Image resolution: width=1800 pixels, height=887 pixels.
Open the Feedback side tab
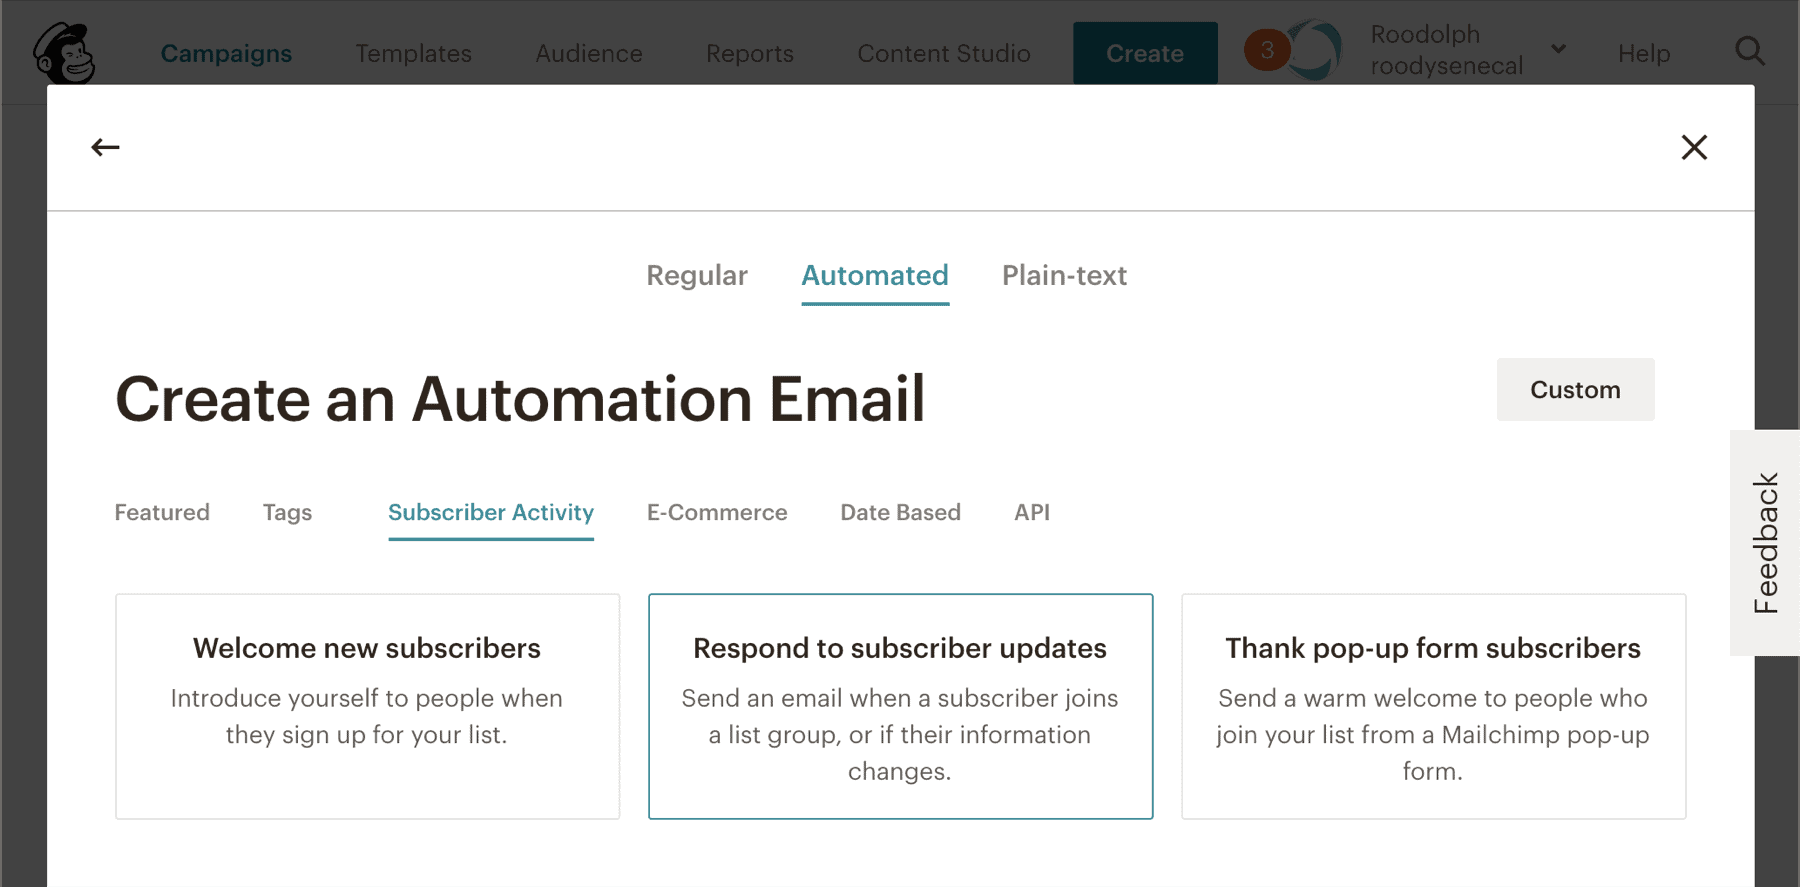(1766, 543)
